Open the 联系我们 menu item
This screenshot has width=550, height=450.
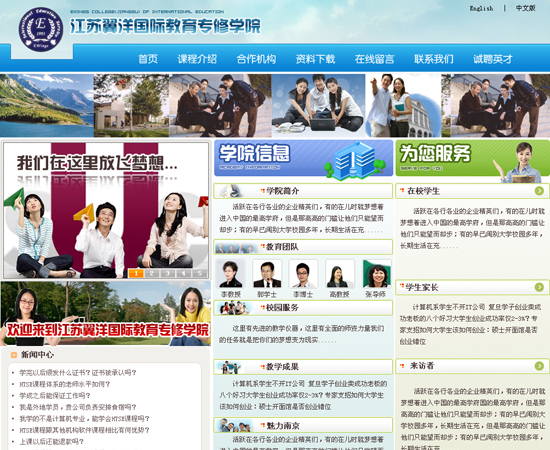click(434, 59)
